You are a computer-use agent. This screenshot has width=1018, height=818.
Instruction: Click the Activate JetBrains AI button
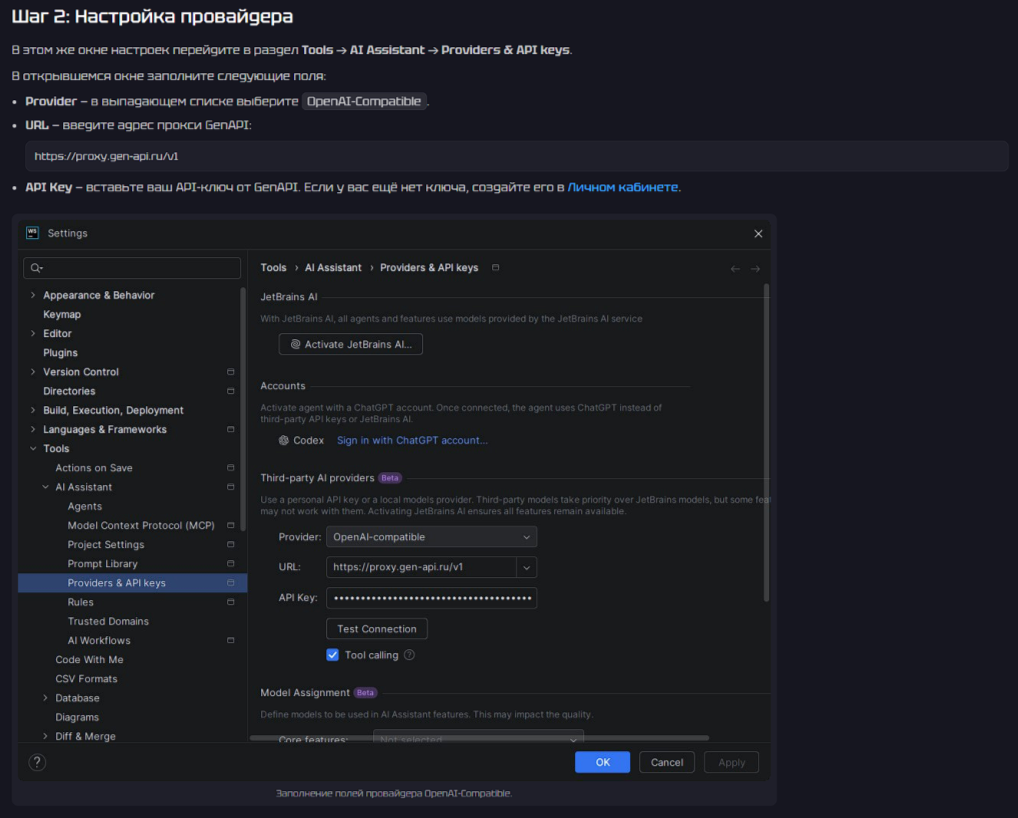pyautogui.click(x=350, y=344)
